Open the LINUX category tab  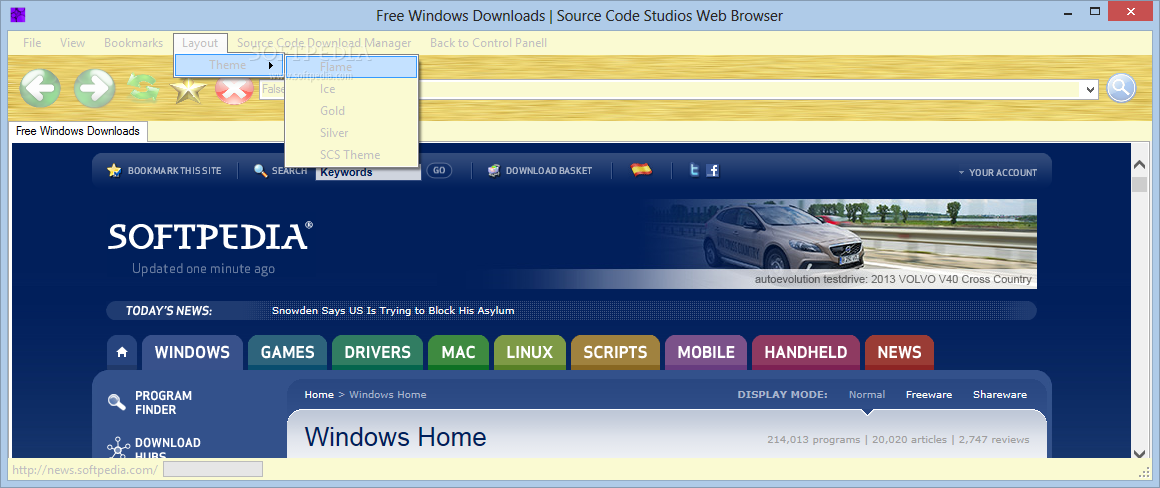(530, 353)
